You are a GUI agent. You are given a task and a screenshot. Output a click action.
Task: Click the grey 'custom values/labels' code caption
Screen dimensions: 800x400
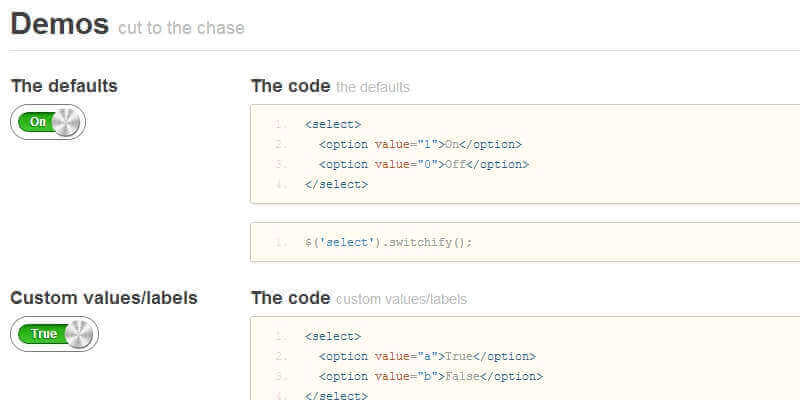click(401, 299)
